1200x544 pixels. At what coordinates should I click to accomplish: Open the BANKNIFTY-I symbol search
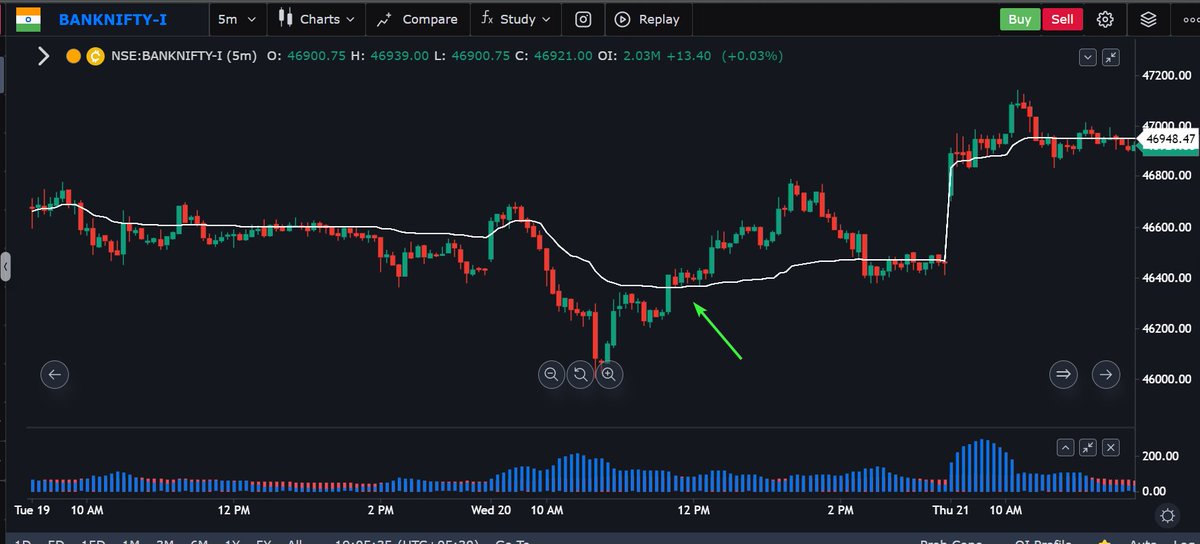click(x=113, y=19)
